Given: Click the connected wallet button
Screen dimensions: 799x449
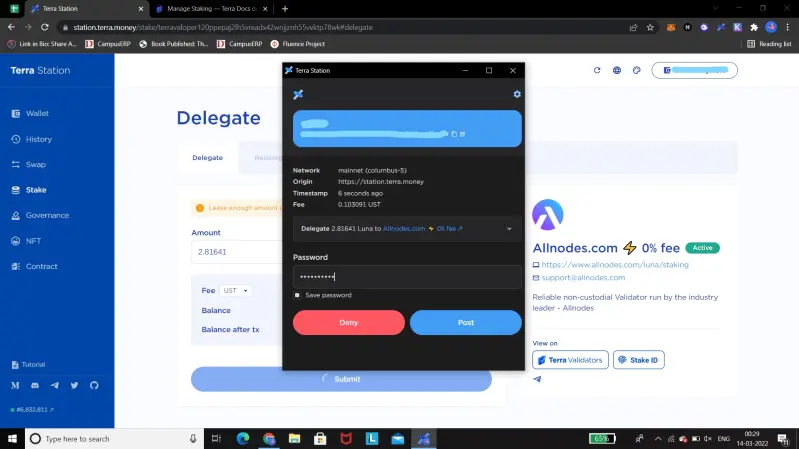Looking at the screenshot, I should [x=694, y=70].
